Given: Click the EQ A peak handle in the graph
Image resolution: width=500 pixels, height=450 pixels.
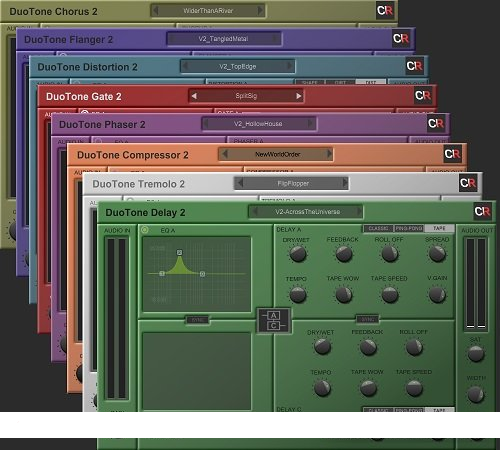Looking at the screenshot, I should click(x=179, y=252).
